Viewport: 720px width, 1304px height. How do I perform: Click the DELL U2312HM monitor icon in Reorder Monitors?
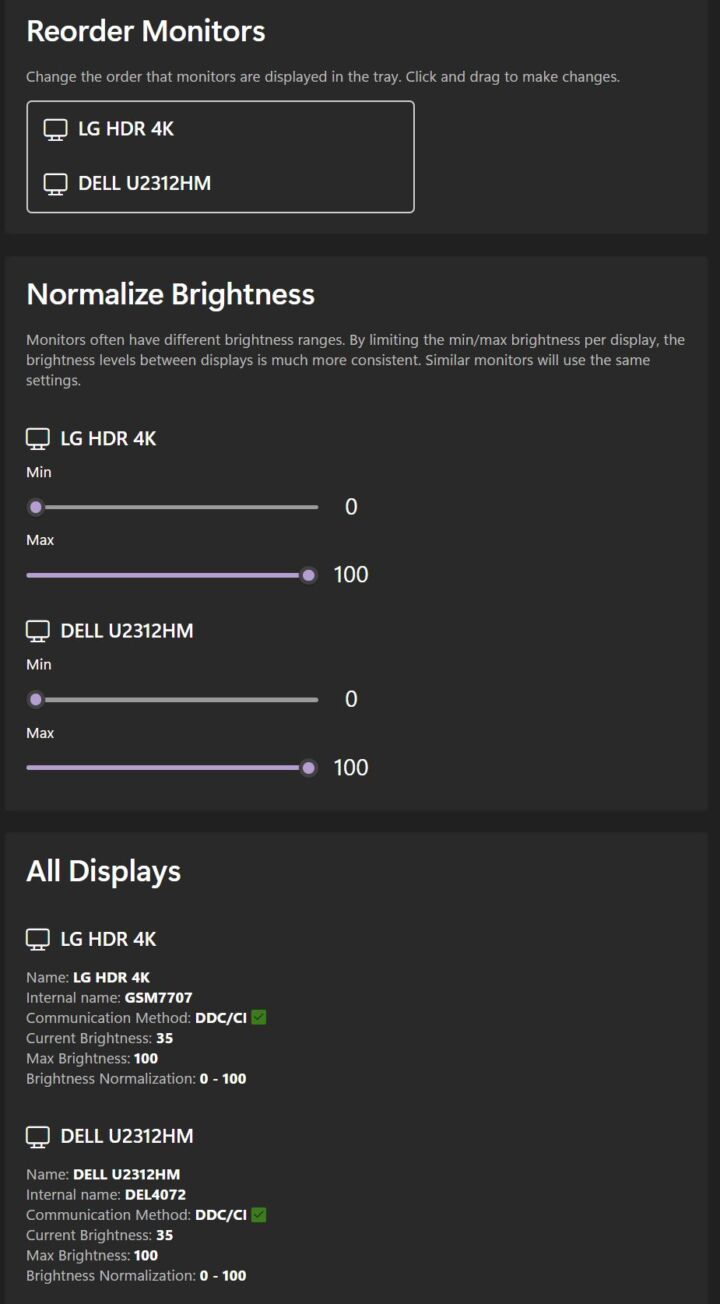click(x=55, y=183)
